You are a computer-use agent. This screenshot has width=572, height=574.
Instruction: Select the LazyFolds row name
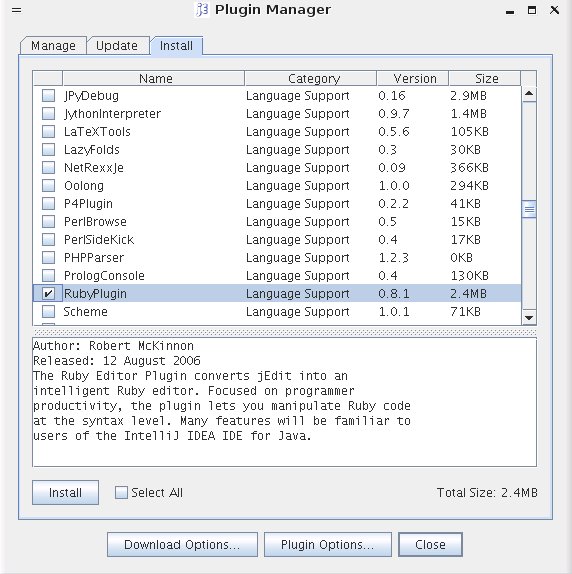point(92,149)
